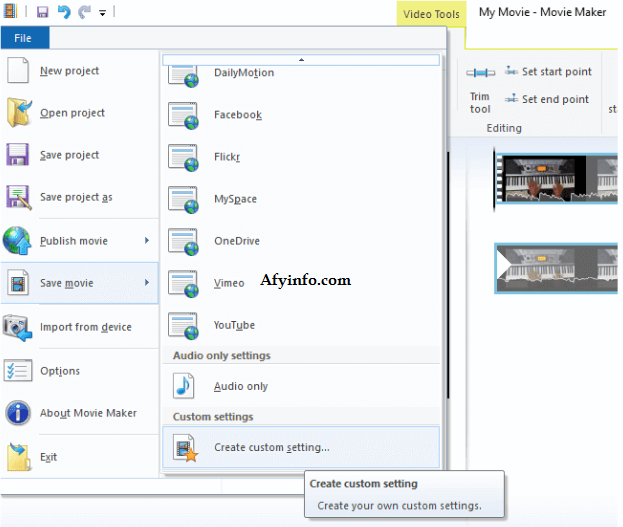
Task: Click the Save movie filmstrip icon
Action: pyautogui.click(x=18, y=282)
